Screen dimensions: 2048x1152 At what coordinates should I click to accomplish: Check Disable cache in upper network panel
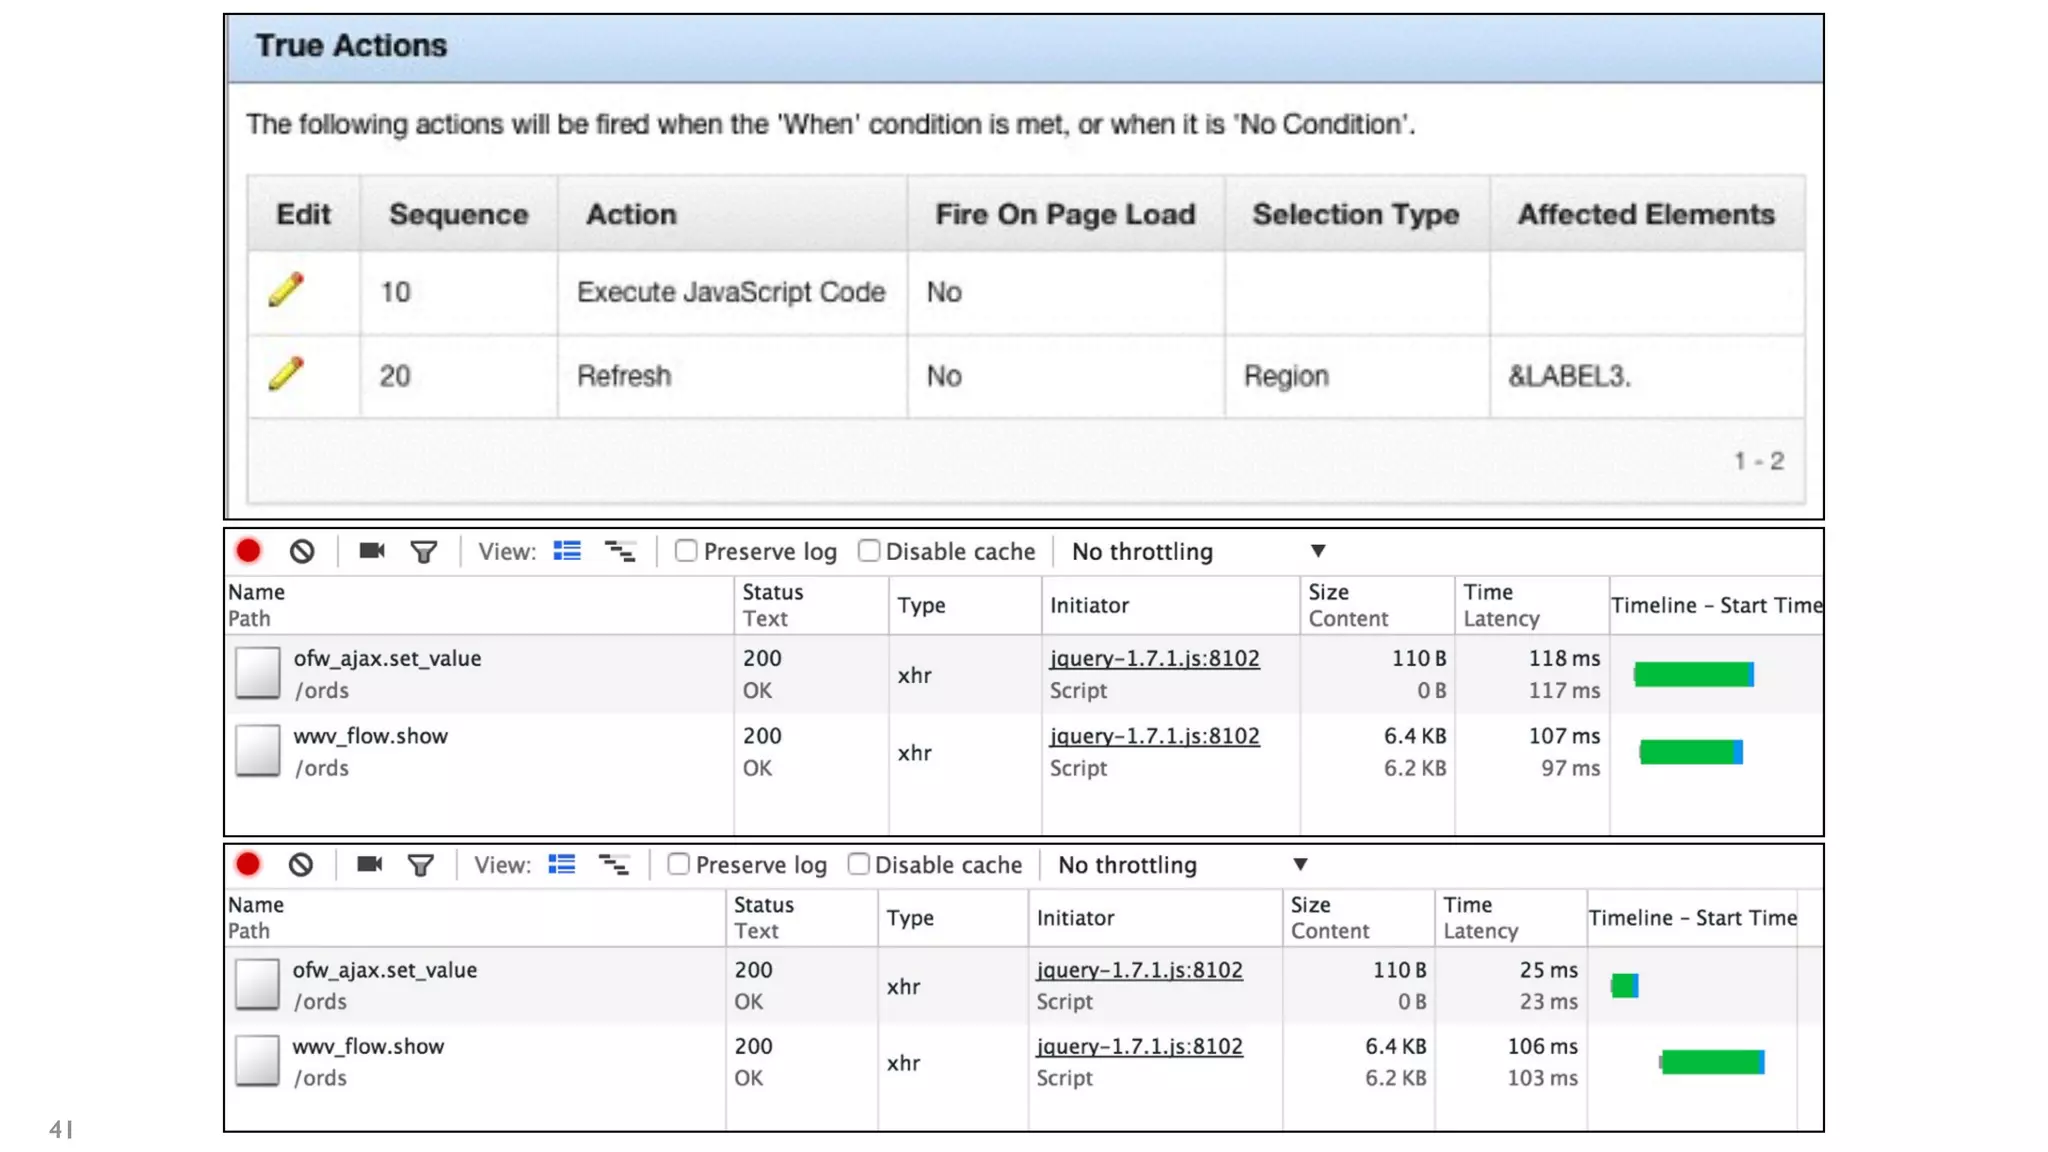click(x=869, y=551)
